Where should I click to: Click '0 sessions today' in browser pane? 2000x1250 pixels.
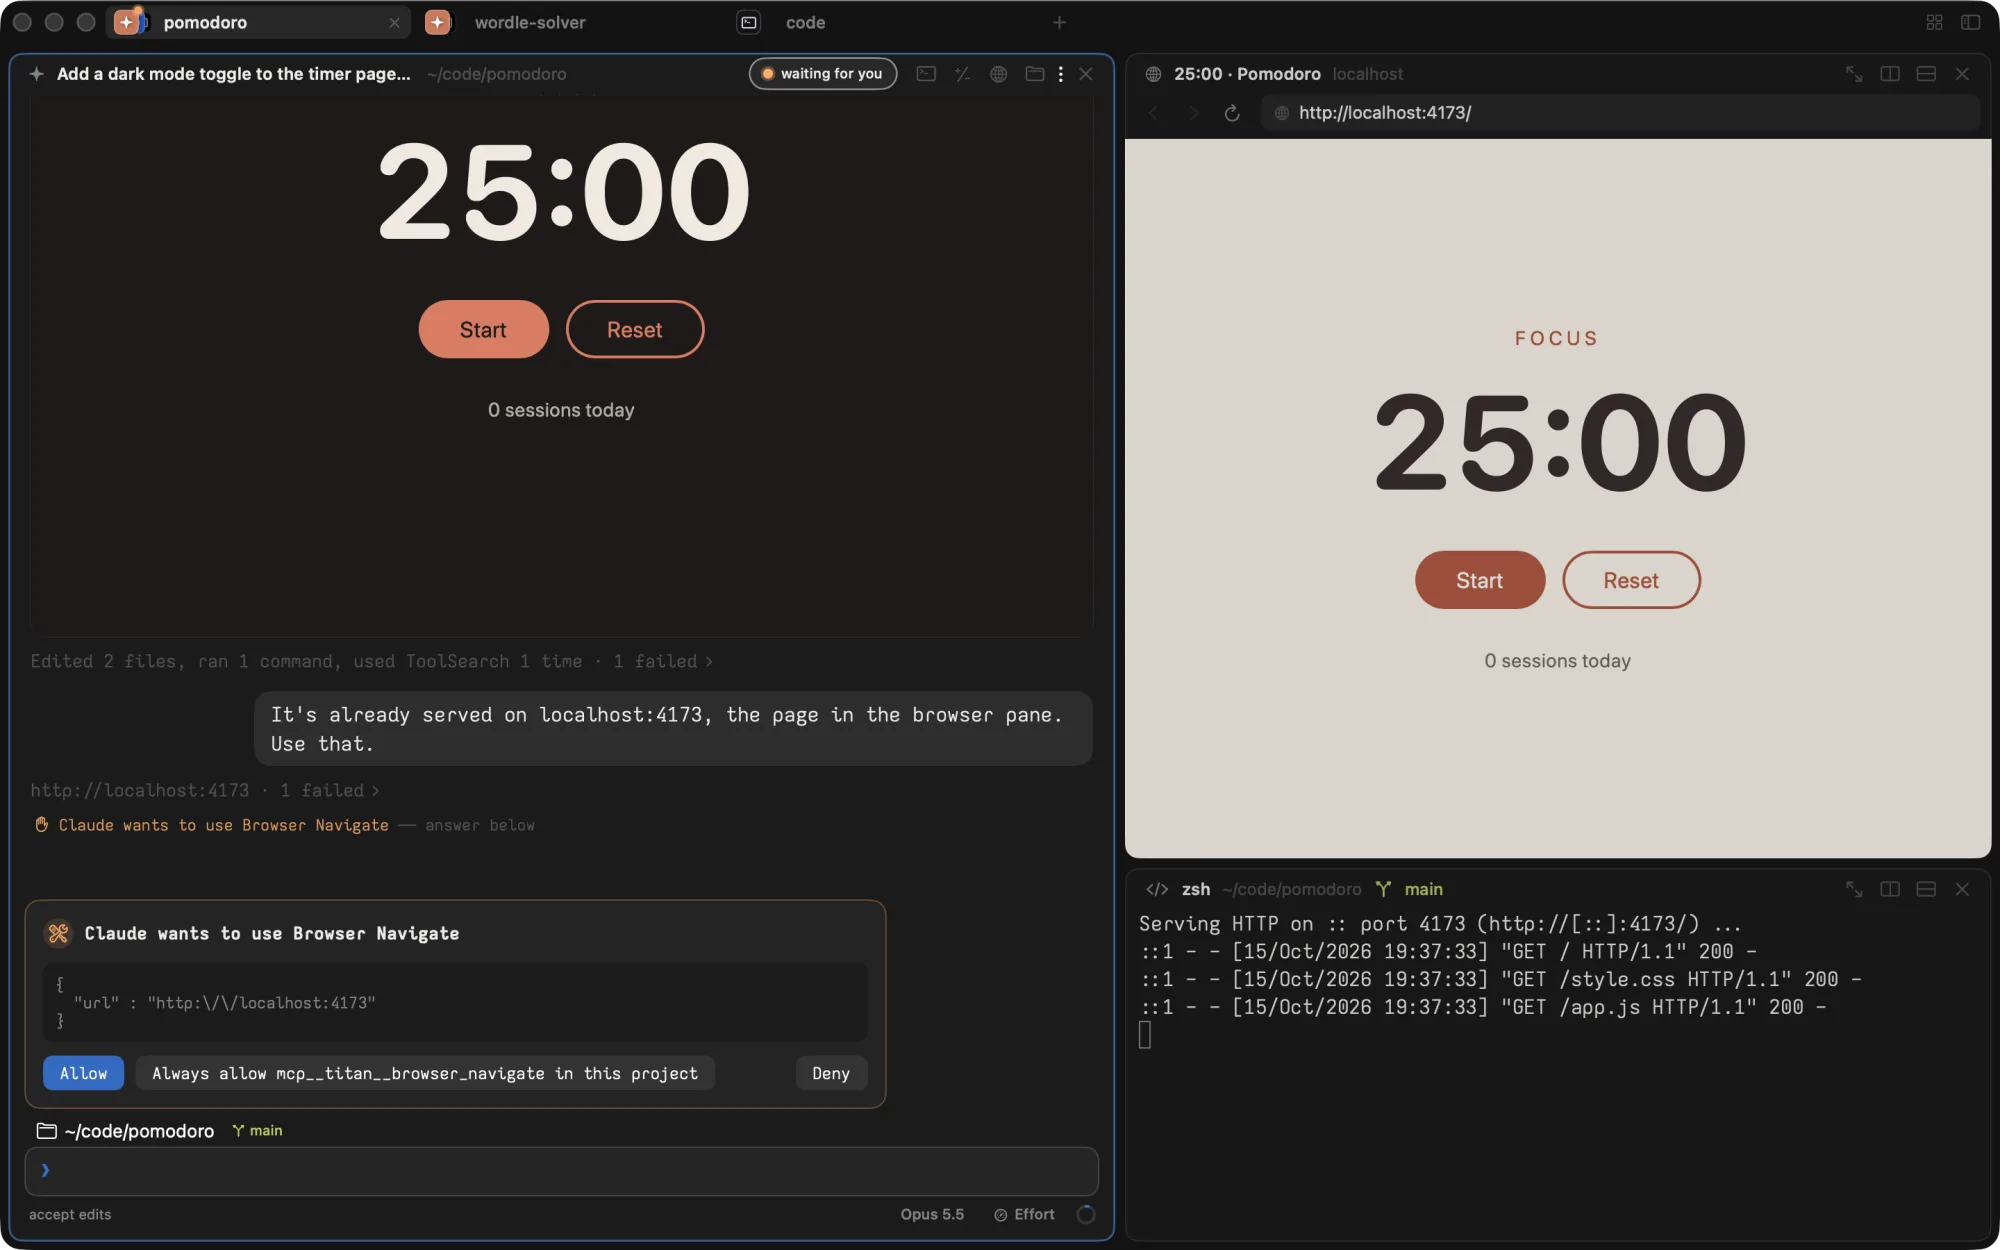click(x=1557, y=661)
